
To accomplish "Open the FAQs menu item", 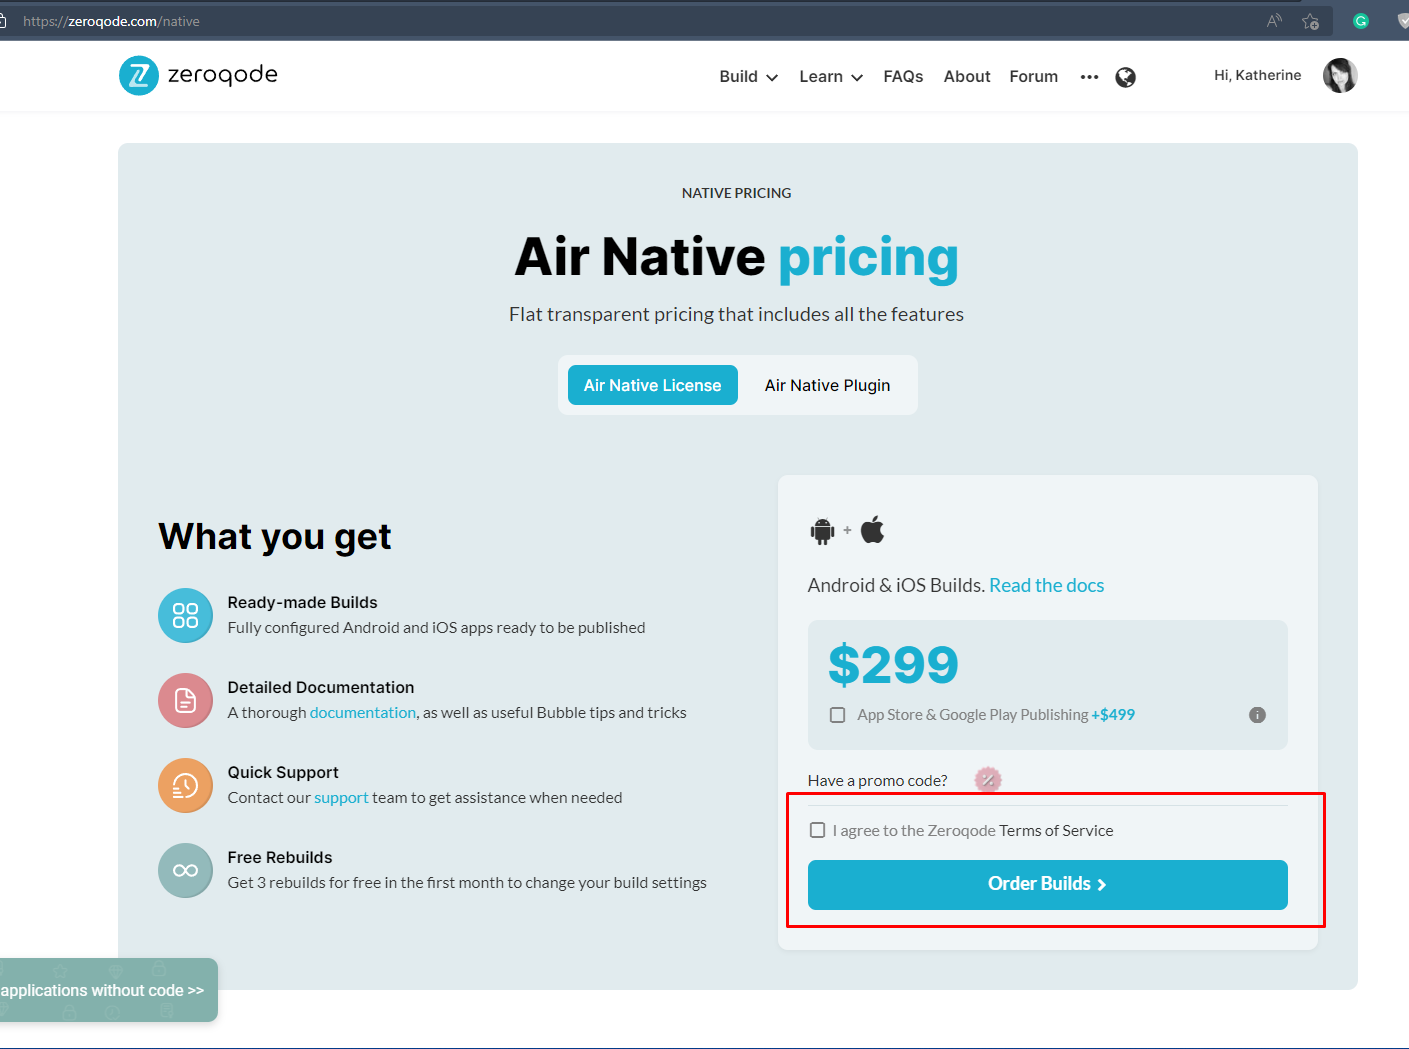I will coord(904,77).
